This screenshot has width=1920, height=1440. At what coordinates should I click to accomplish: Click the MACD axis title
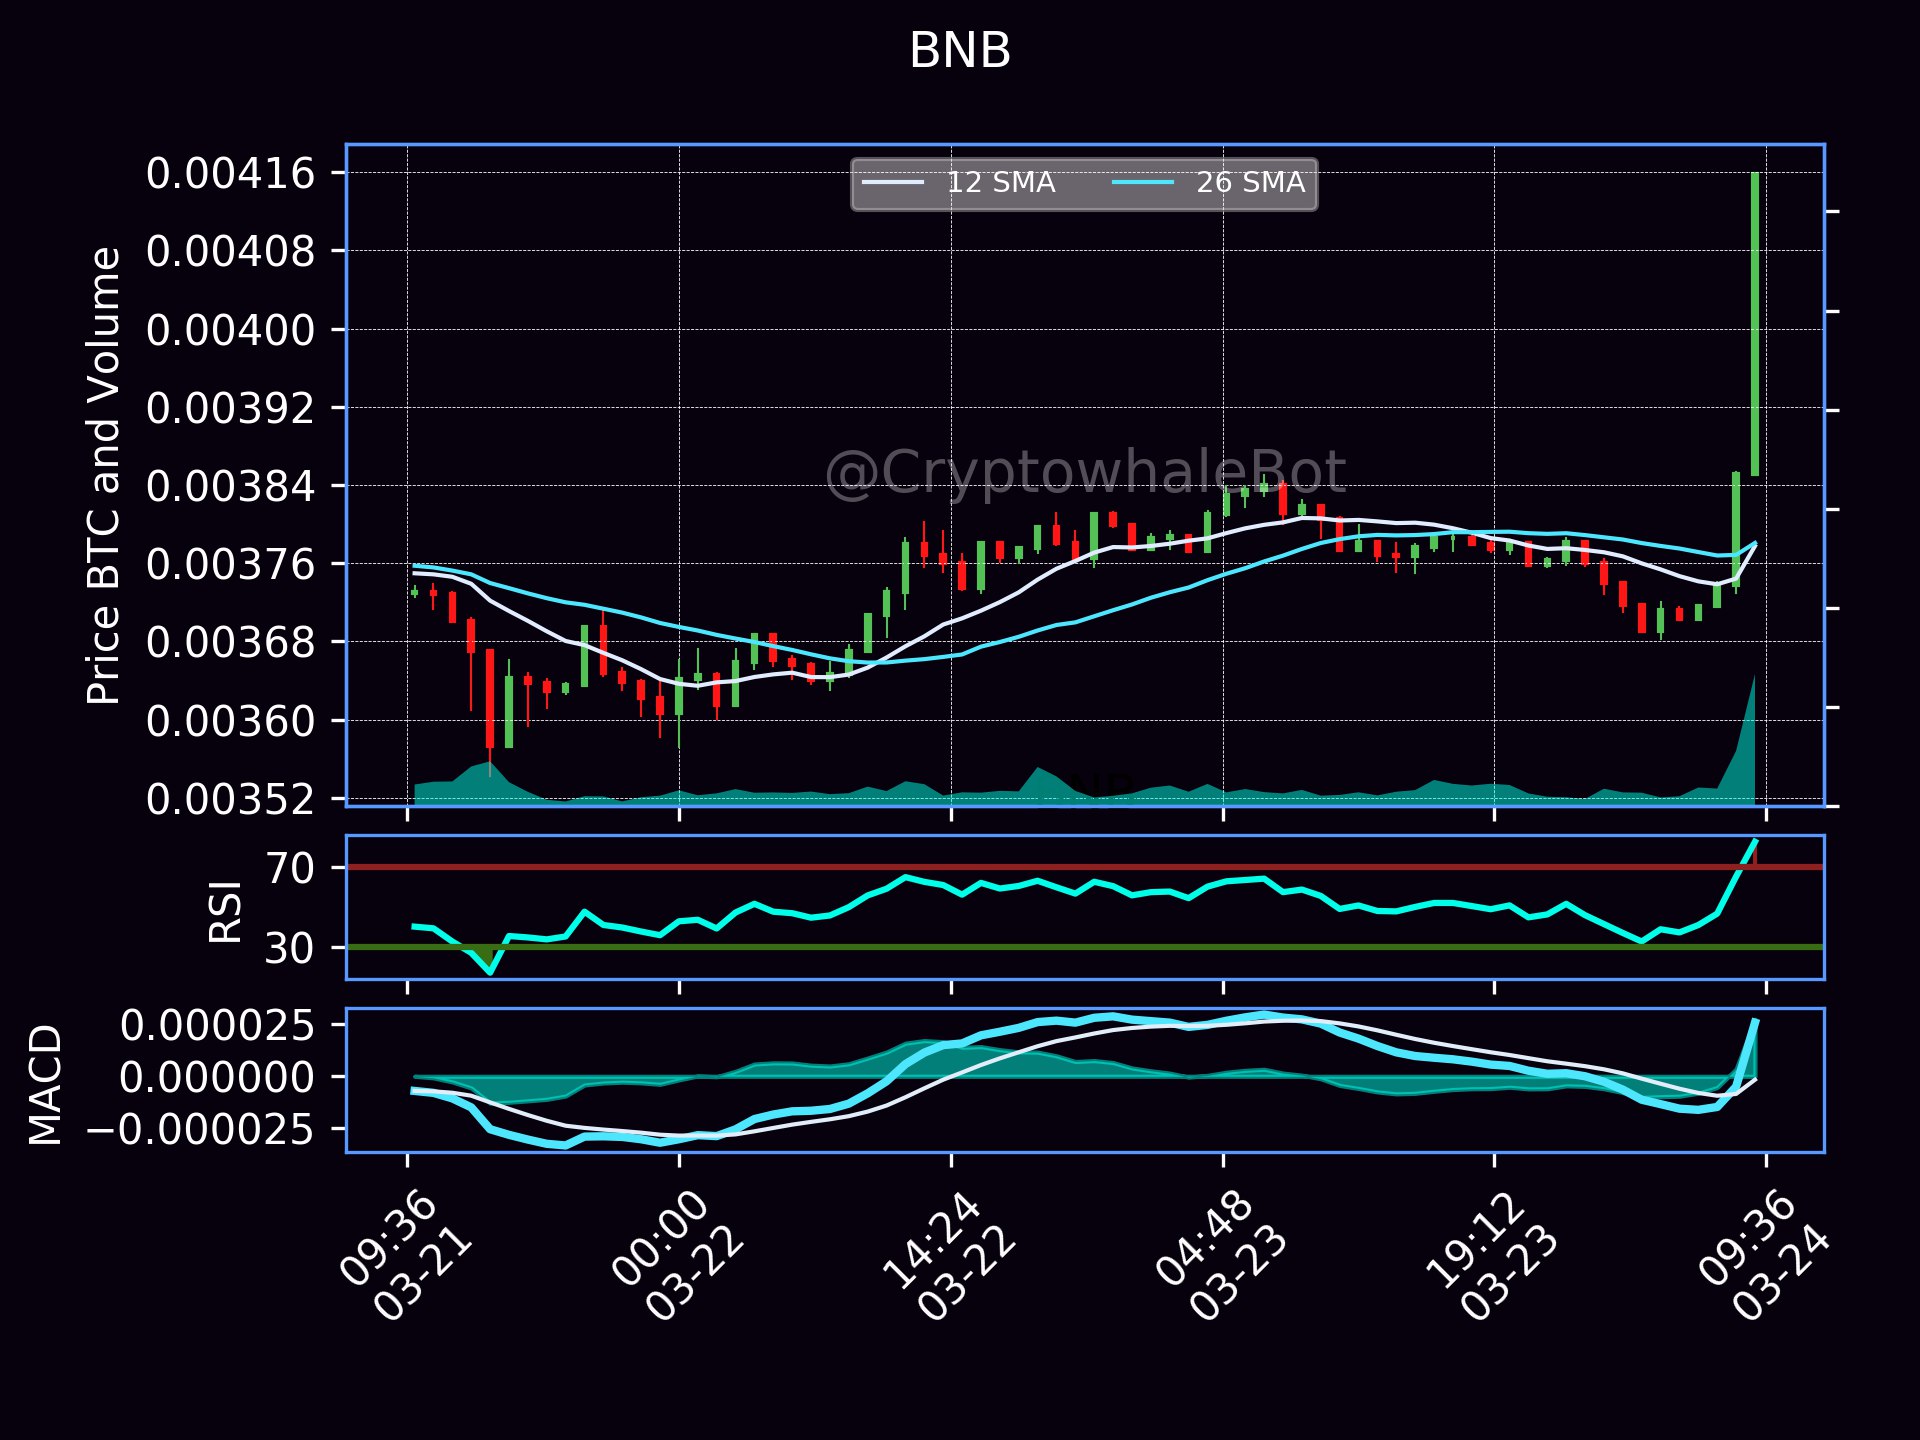(46, 1085)
